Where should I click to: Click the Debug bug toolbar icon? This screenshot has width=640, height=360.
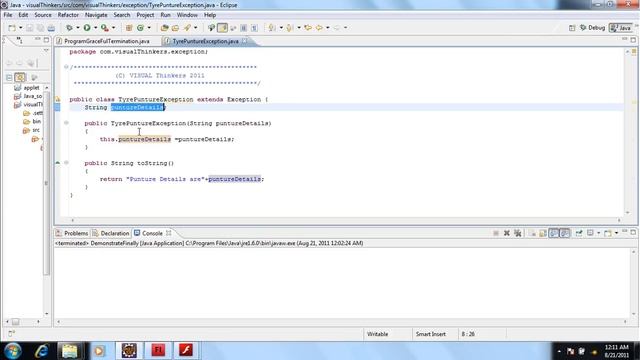tap(69, 28)
